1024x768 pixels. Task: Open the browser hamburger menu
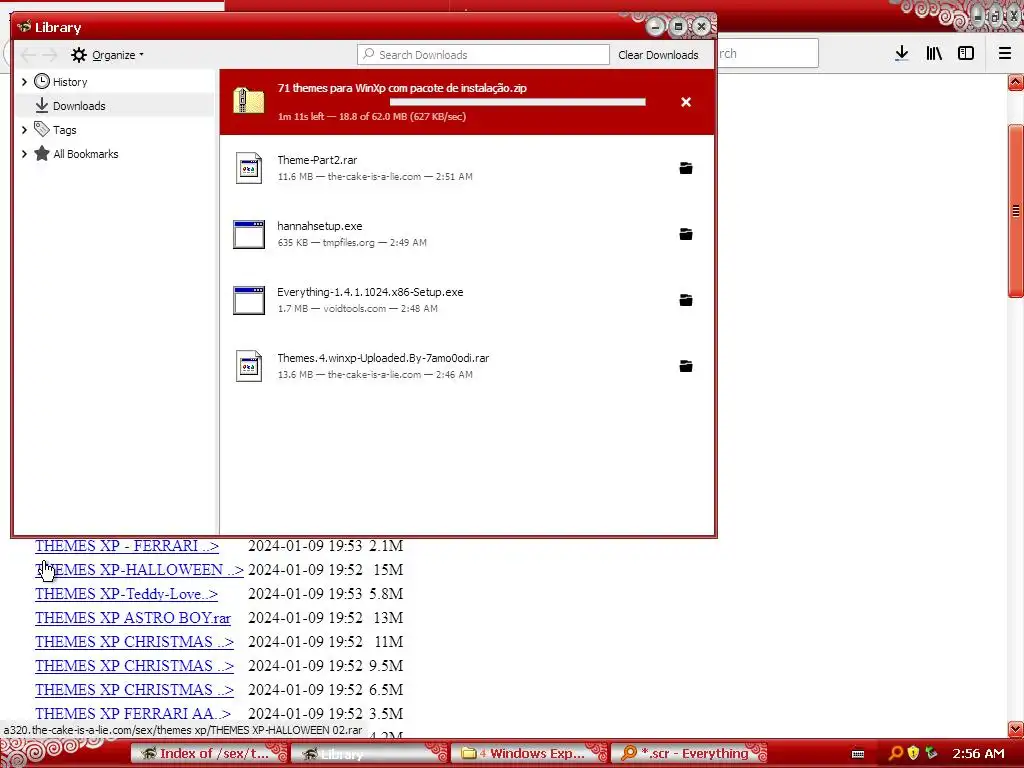click(1004, 54)
